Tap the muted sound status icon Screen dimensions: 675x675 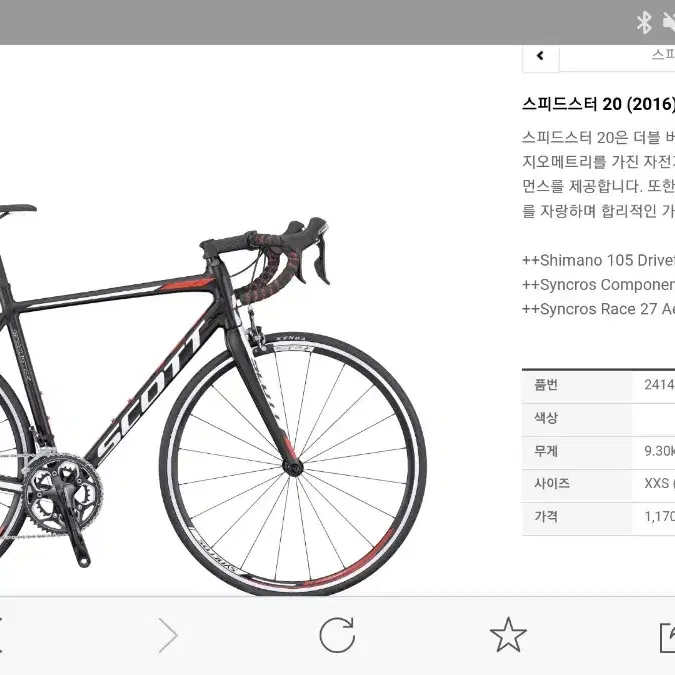pyautogui.click(x=669, y=22)
